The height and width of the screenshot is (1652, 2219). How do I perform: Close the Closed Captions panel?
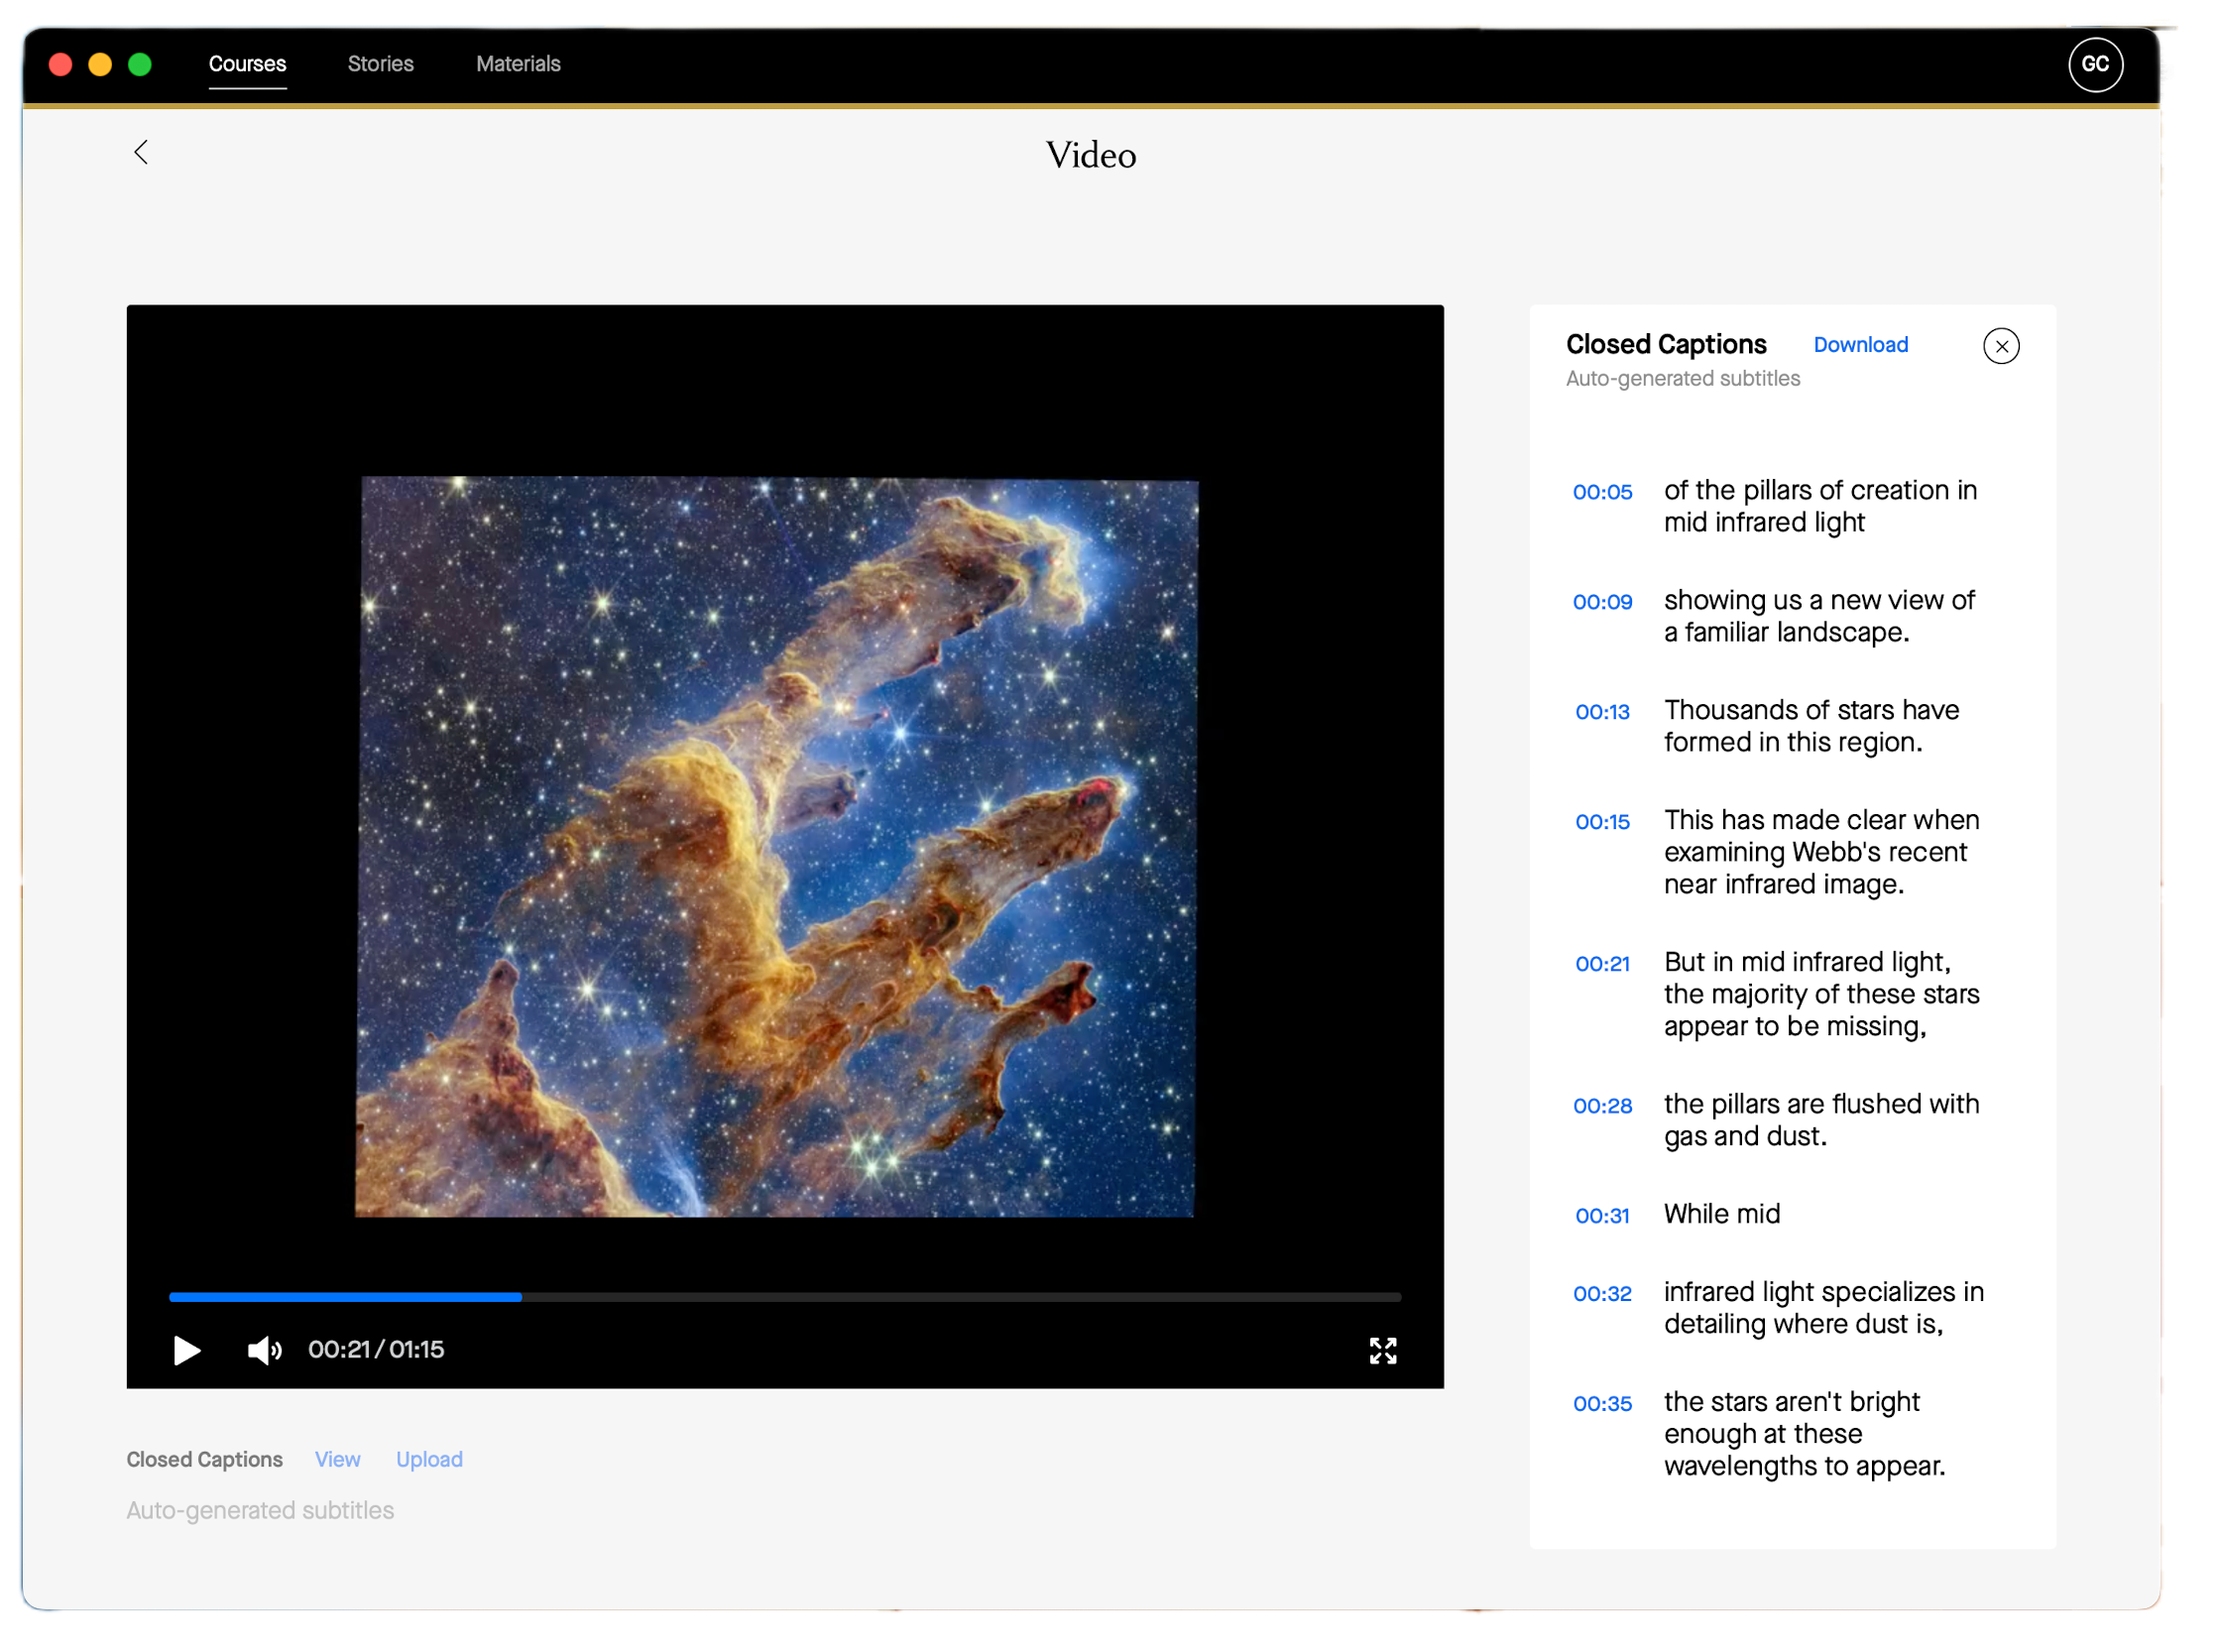coord(2000,346)
